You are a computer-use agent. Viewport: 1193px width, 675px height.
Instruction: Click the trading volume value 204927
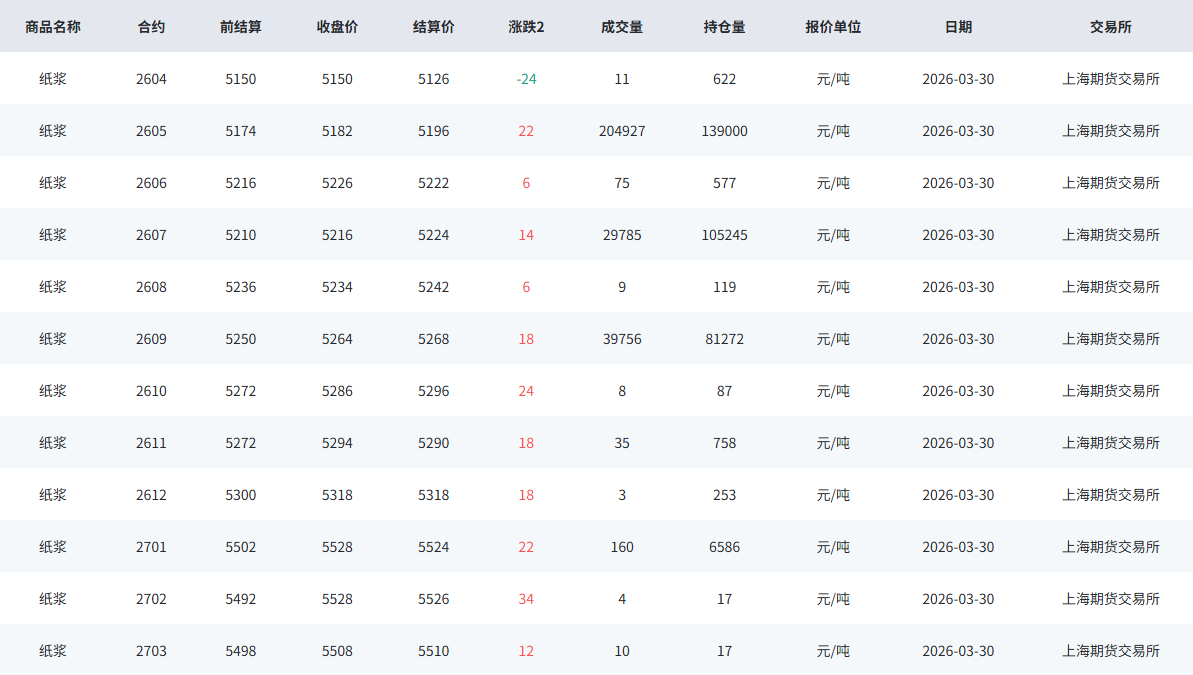[x=622, y=131]
